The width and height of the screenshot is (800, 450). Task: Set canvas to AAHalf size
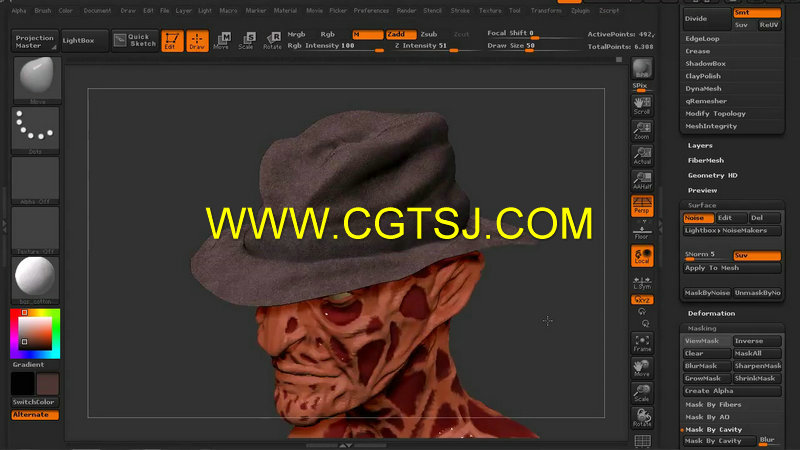(642, 181)
